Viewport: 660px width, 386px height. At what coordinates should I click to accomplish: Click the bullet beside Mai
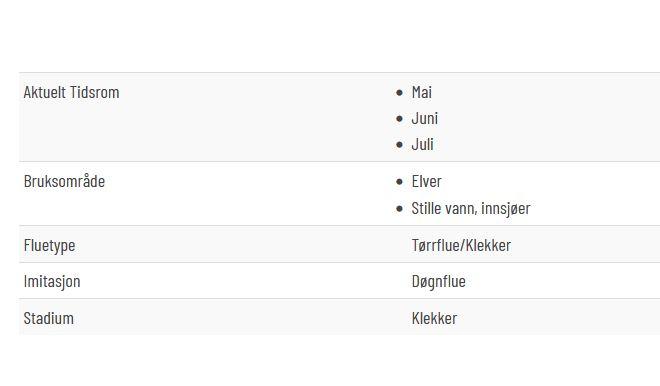click(399, 93)
